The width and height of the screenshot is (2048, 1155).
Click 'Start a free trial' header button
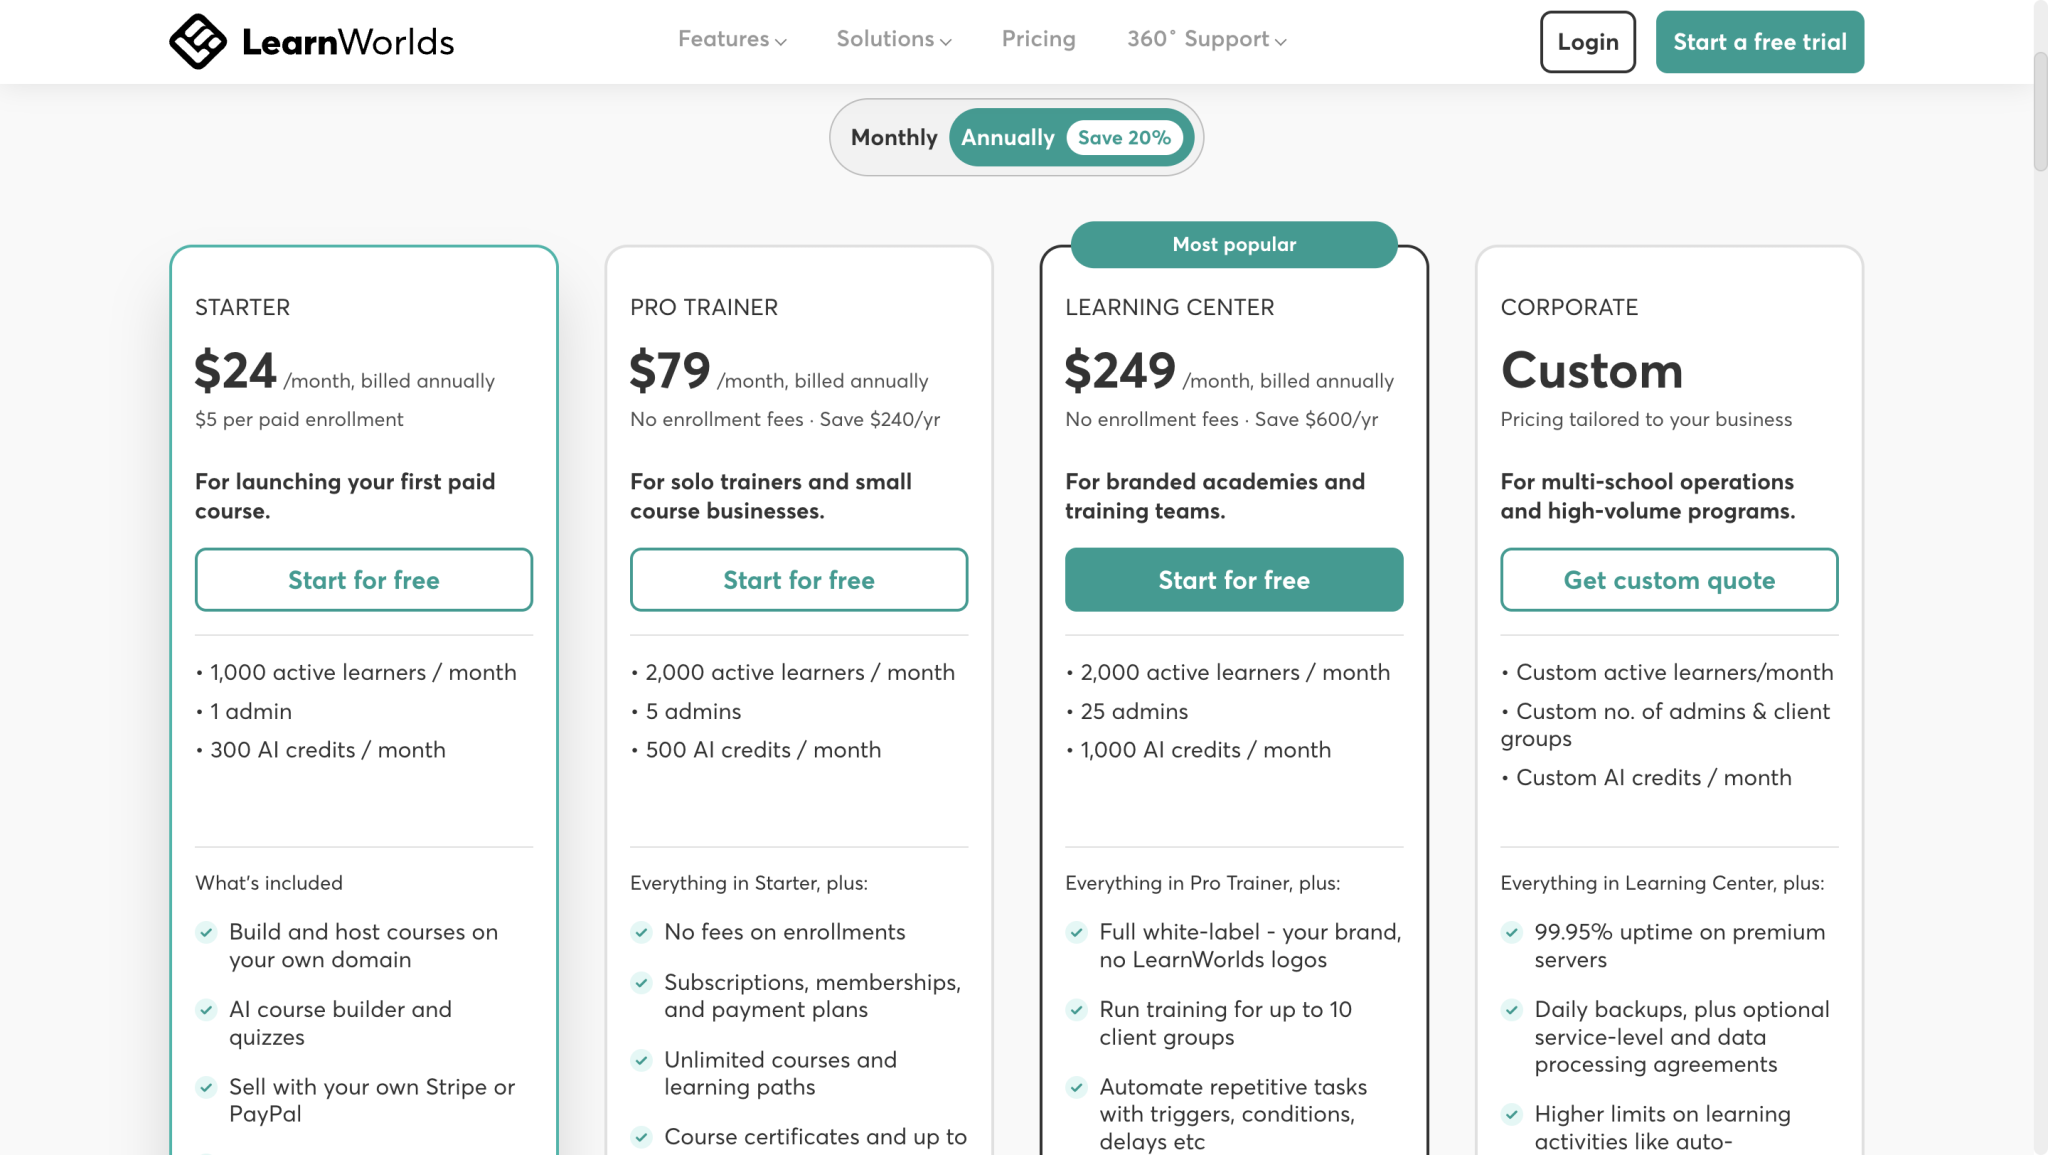[x=1759, y=42]
